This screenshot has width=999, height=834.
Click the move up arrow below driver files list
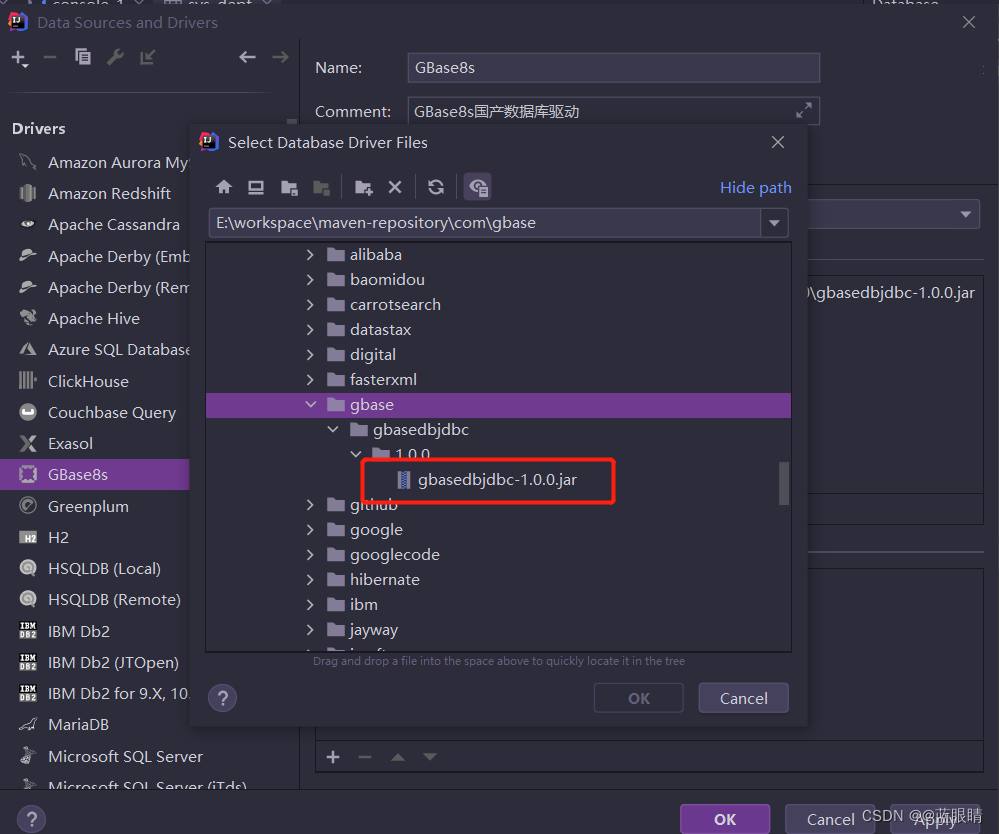pyautogui.click(x=398, y=757)
